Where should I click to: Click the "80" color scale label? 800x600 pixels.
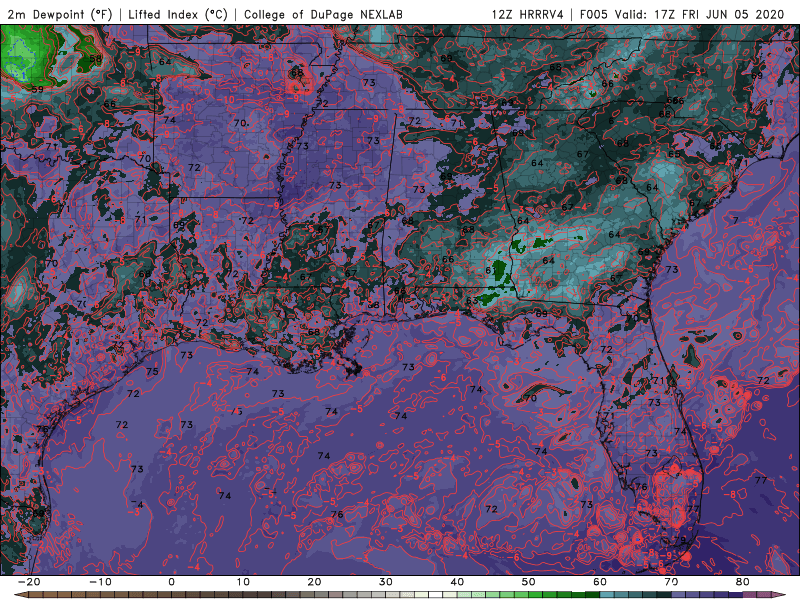click(x=743, y=582)
